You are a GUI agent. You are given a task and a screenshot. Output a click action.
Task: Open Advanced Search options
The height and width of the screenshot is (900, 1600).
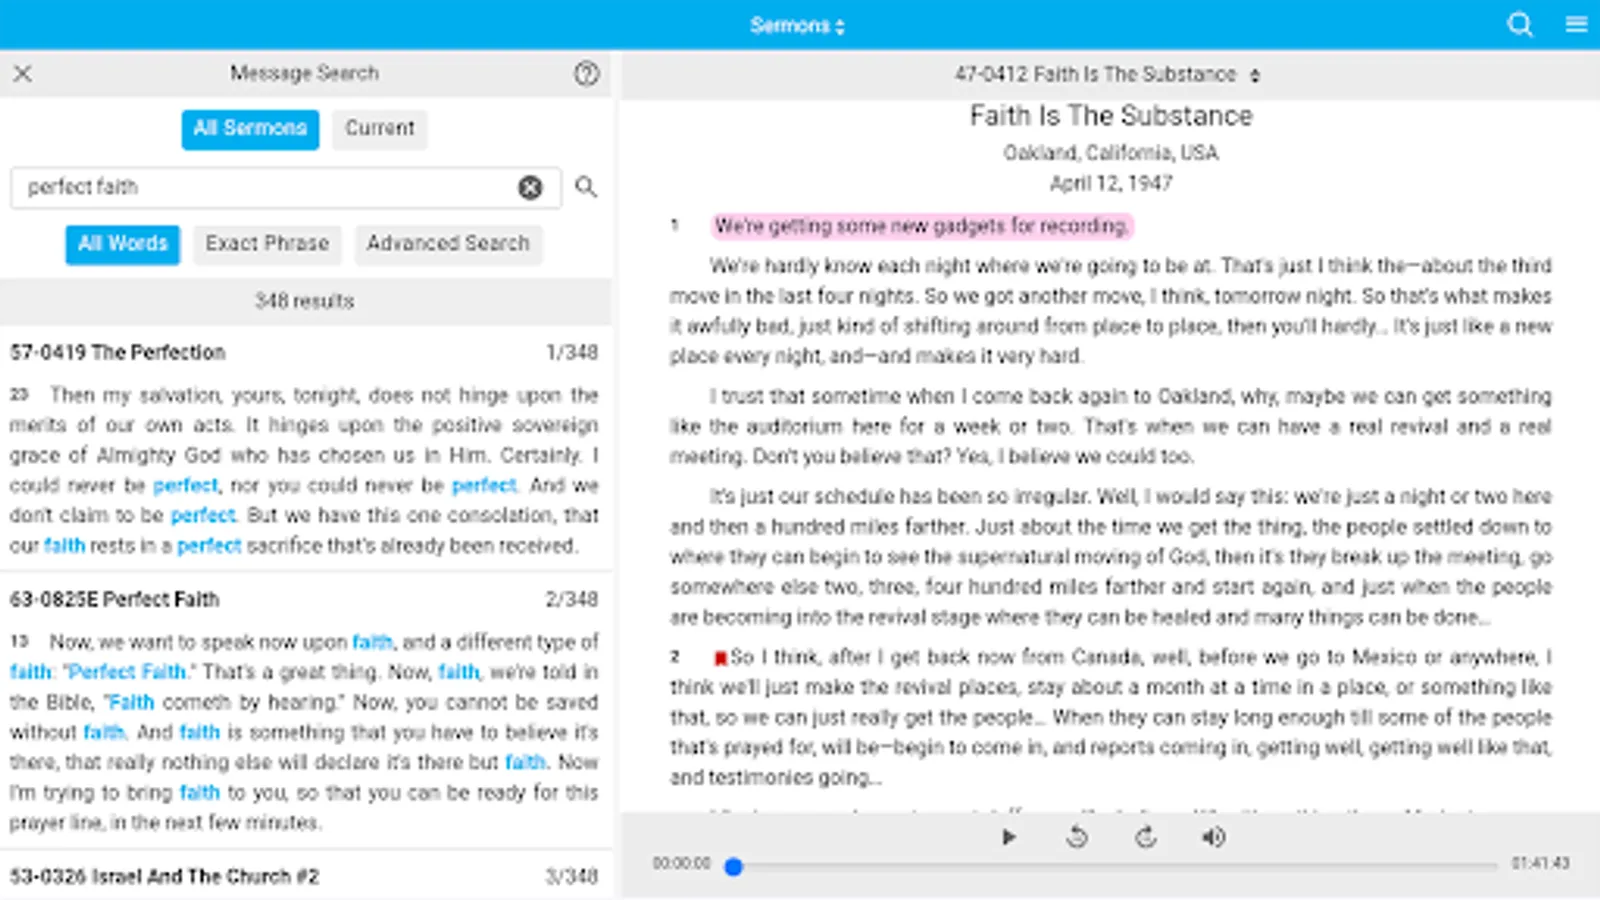click(x=448, y=244)
